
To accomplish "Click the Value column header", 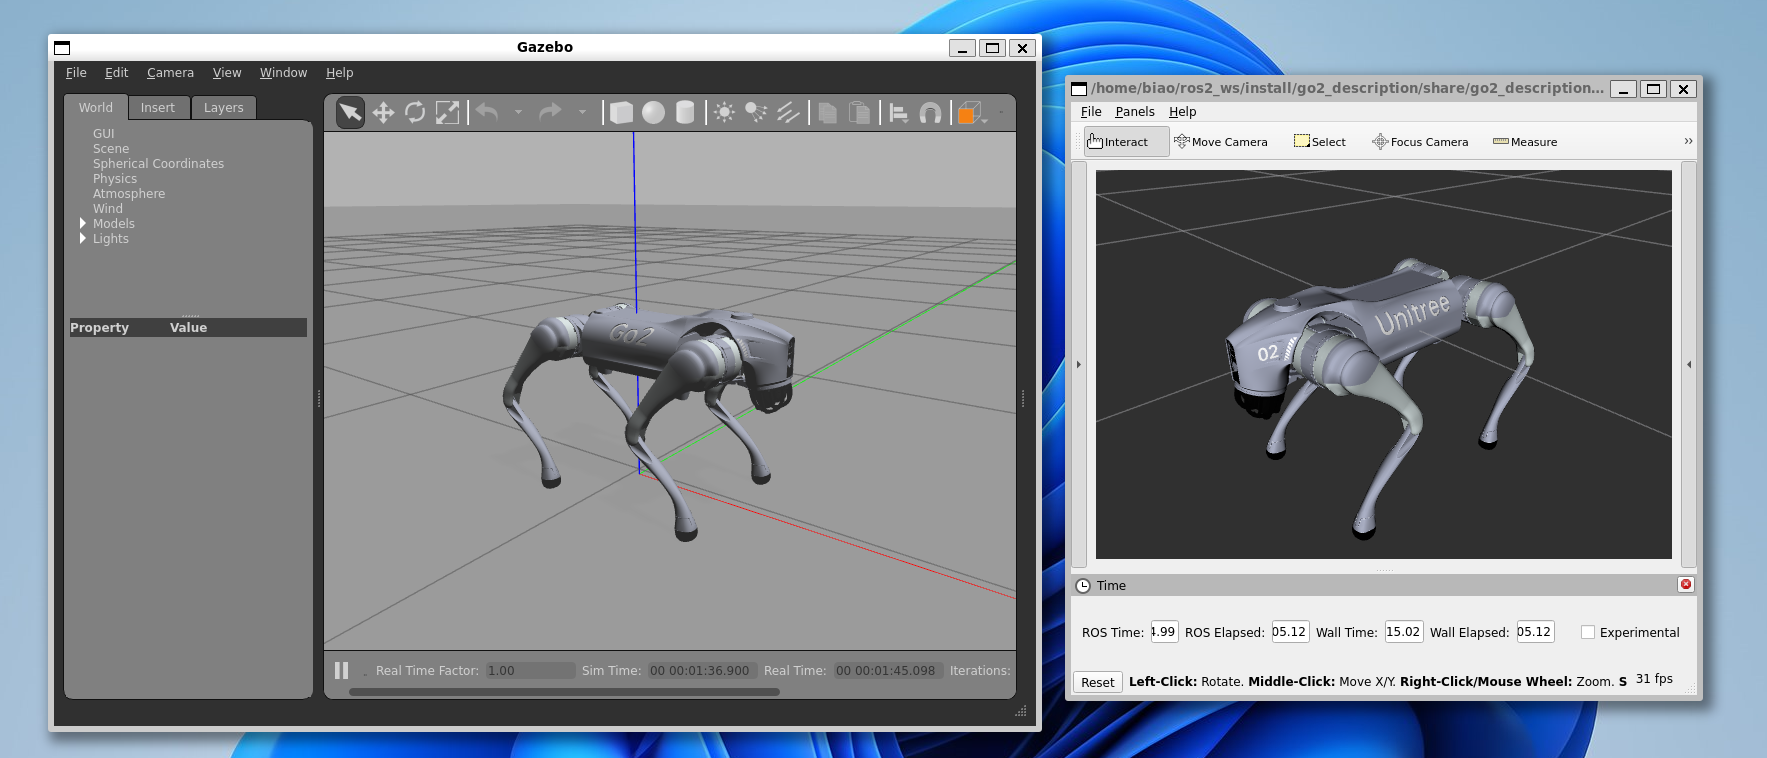I will 188,328.
